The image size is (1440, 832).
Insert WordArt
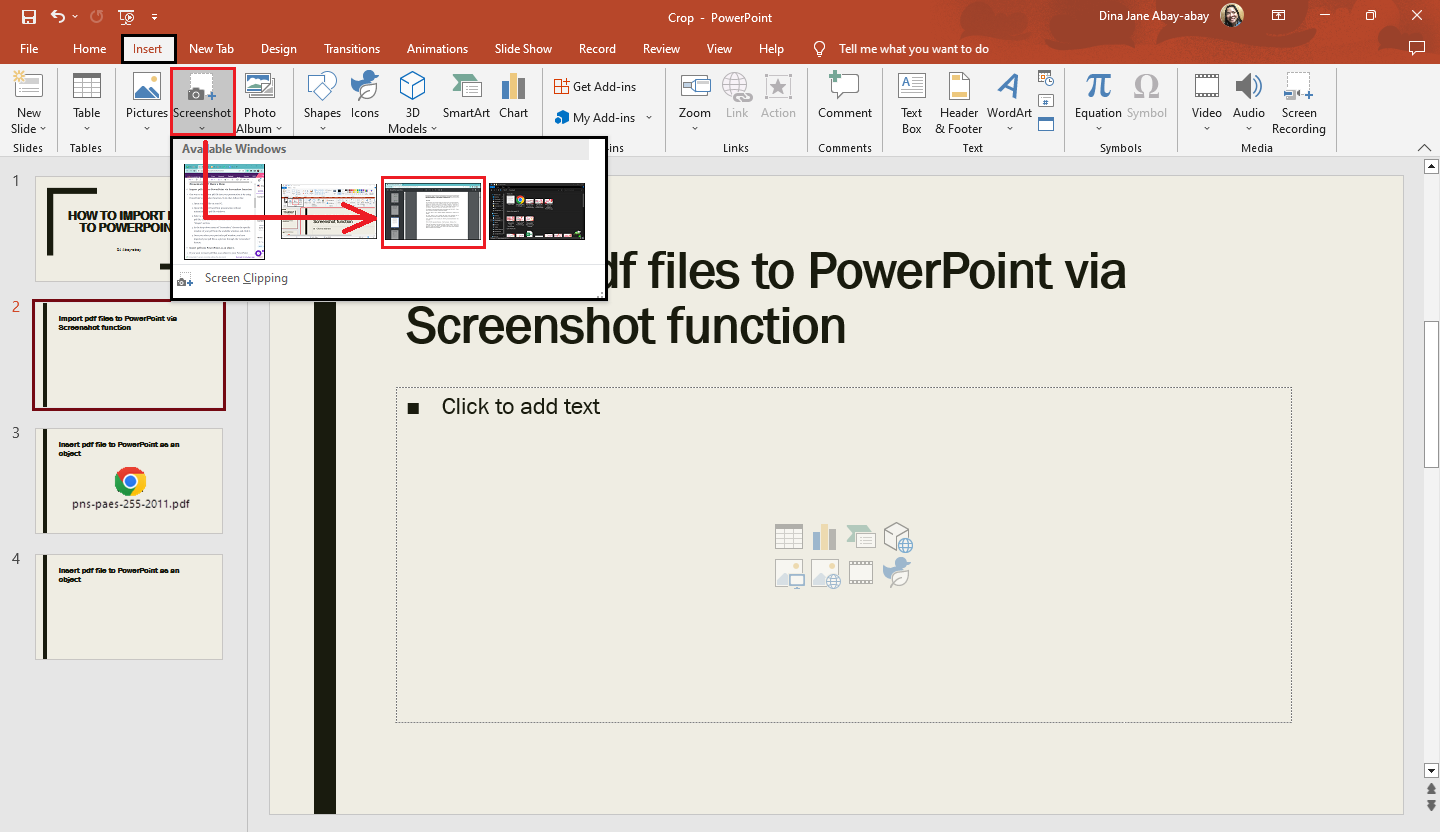click(1009, 100)
